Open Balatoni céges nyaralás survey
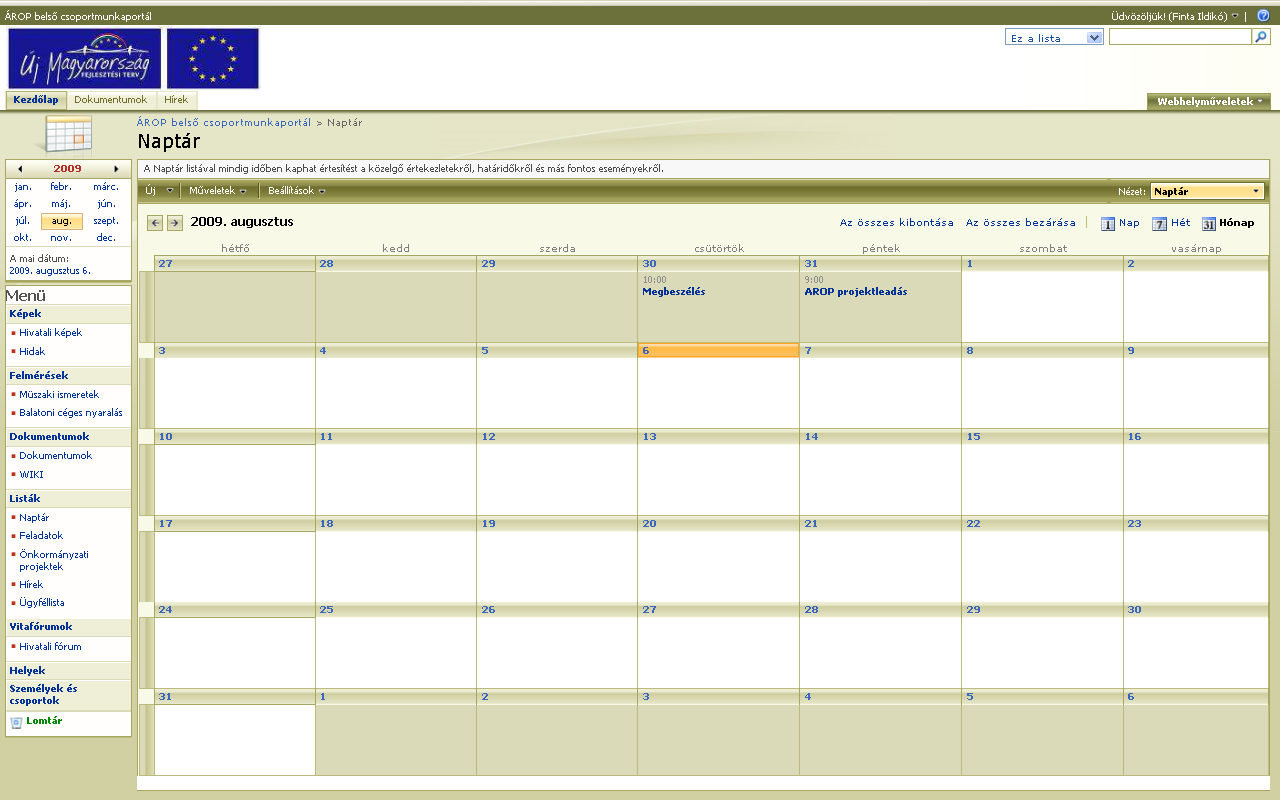The width and height of the screenshot is (1280, 800). (71, 413)
